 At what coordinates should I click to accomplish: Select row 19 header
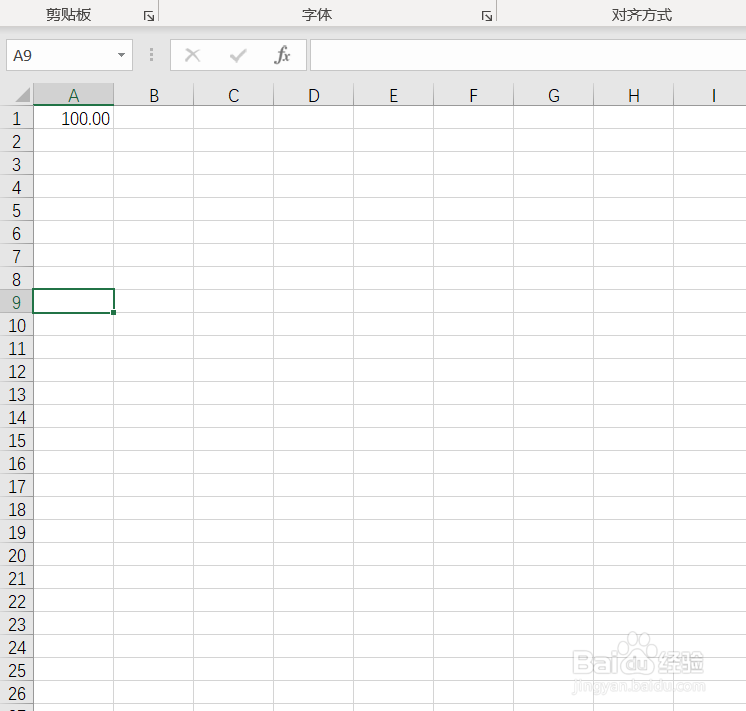pyautogui.click(x=17, y=532)
